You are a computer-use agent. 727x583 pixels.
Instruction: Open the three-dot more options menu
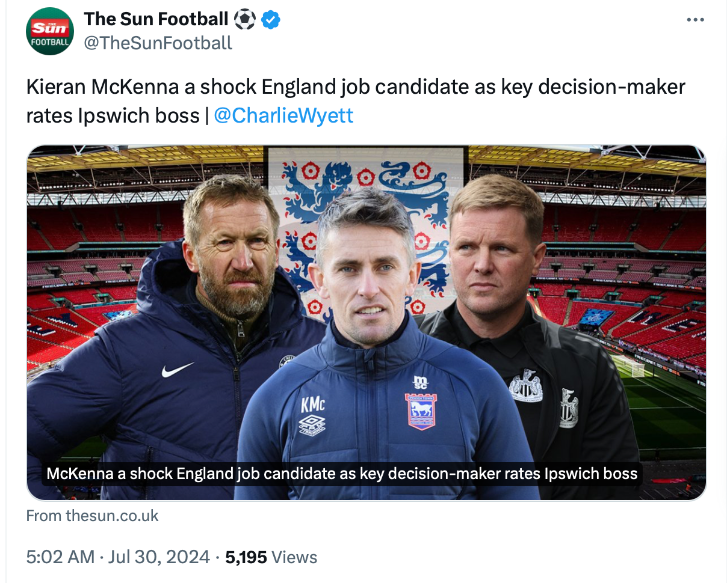pos(700,20)
